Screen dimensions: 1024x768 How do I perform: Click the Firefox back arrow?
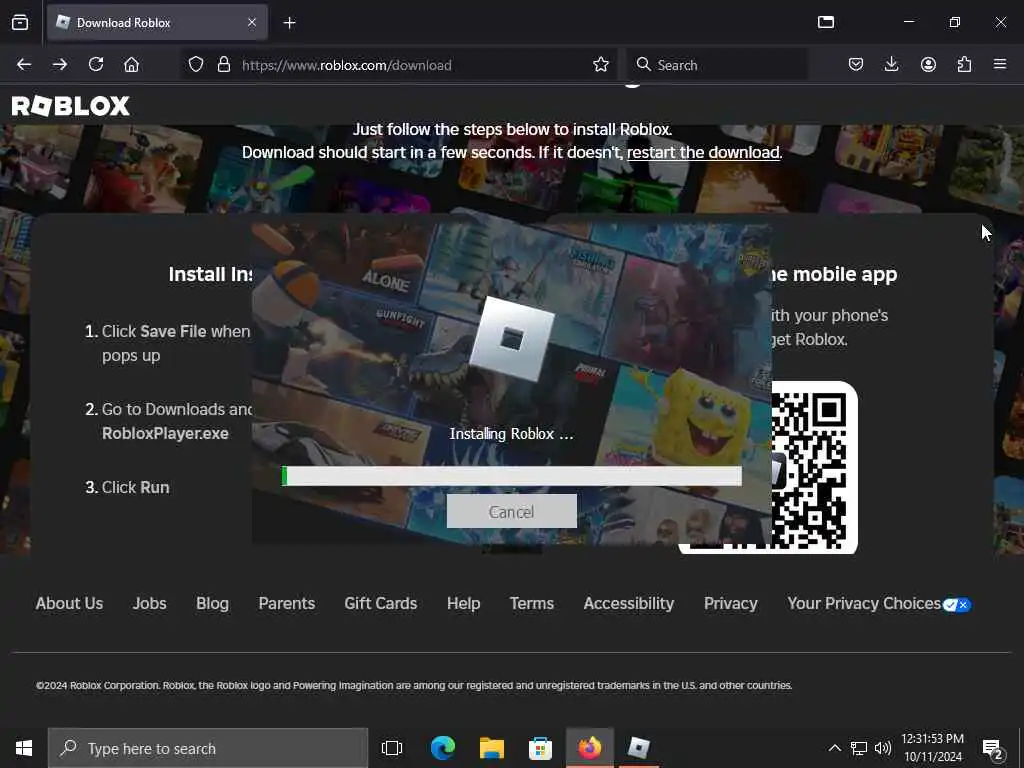(x=24, y=65)
